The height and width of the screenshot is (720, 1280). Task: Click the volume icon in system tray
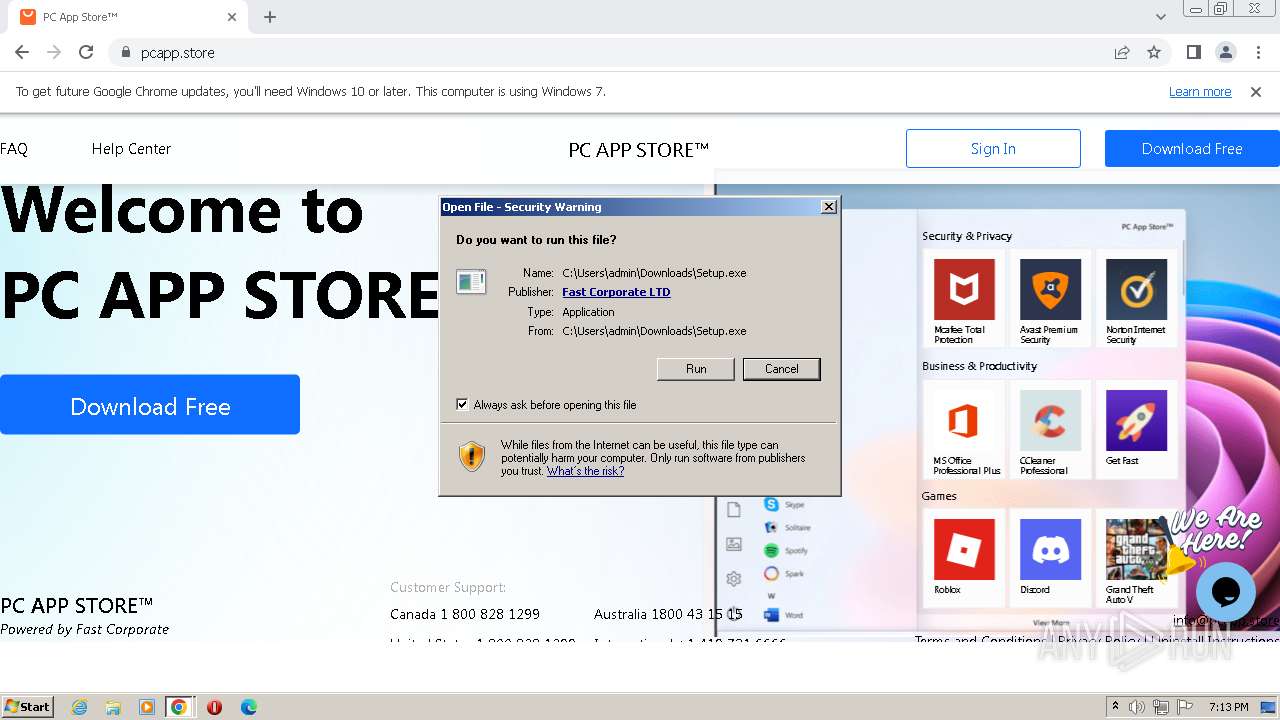[x=1139, y=707]
